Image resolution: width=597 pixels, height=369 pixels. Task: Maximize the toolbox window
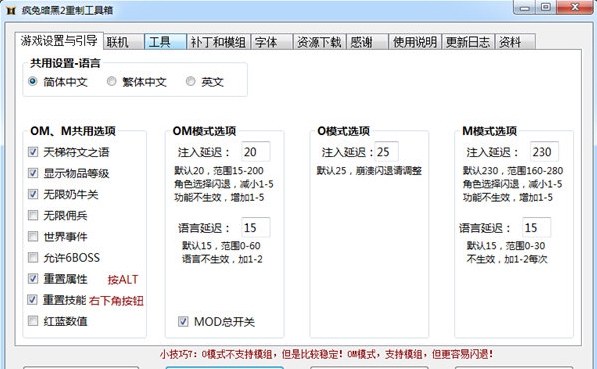[x=546, y=8]
